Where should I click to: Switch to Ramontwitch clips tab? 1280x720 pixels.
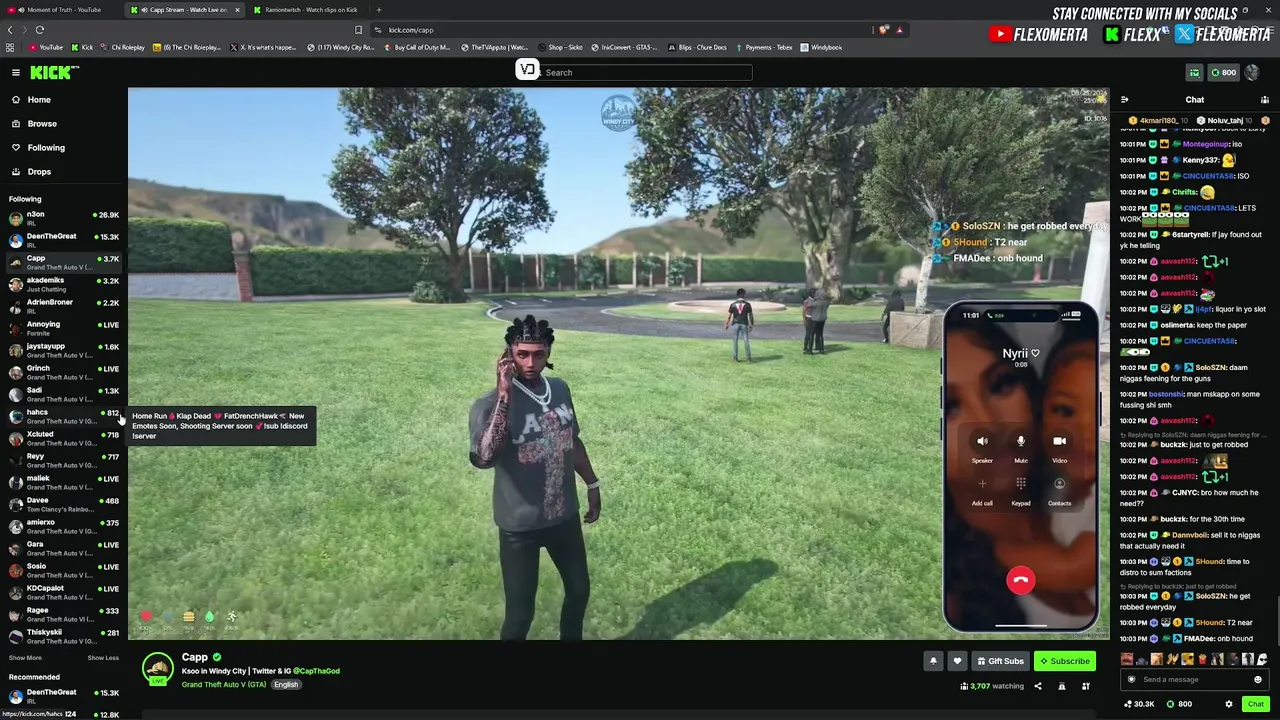click(310, 10)
